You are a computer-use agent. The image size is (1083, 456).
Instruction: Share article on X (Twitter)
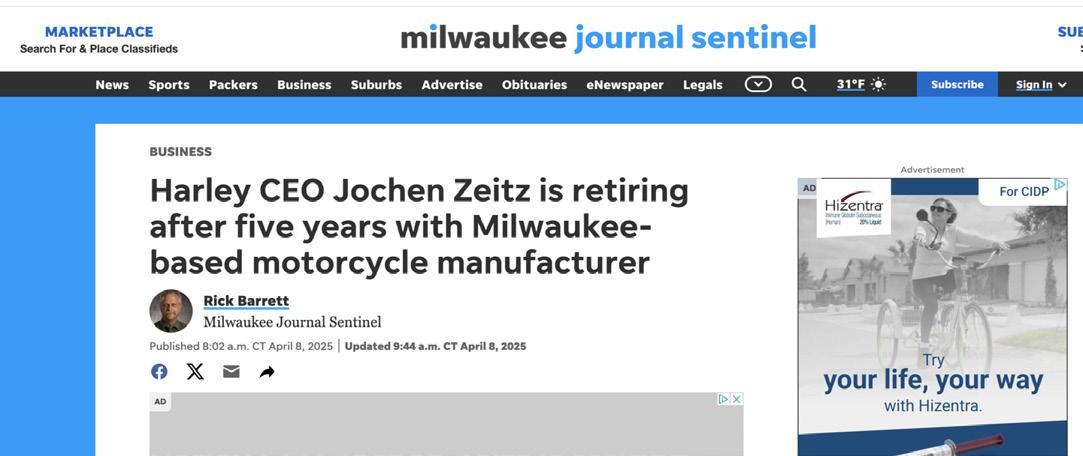pos(195,372)
